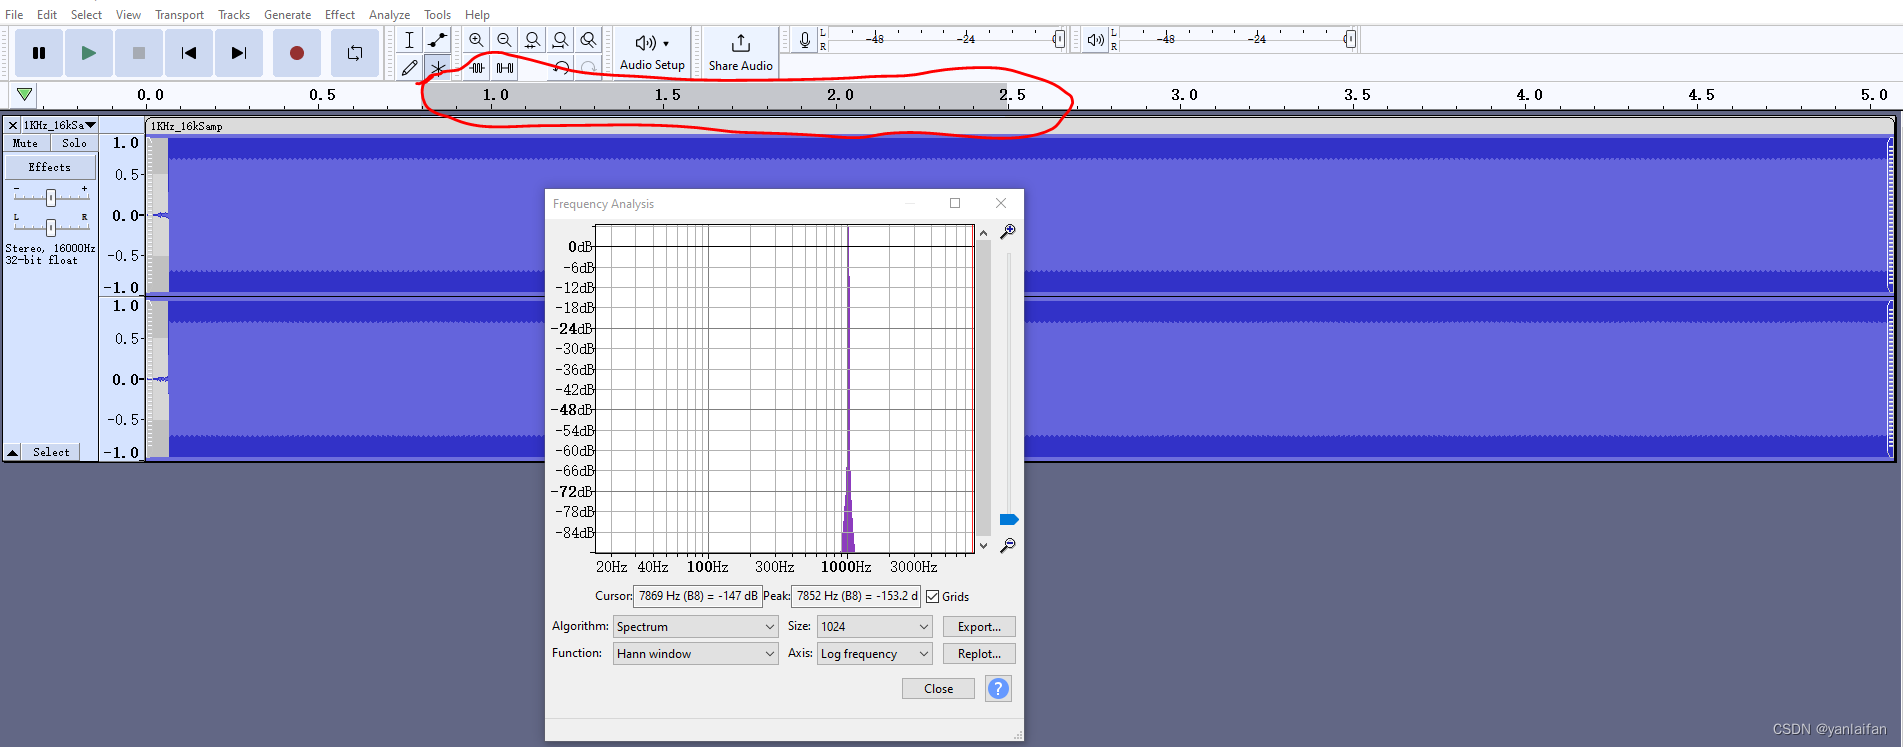Open the 1KHz_16kSa track name dropdown
Image resolution: width=1903 pixels, height=747 pixels.
pos(59,125)
